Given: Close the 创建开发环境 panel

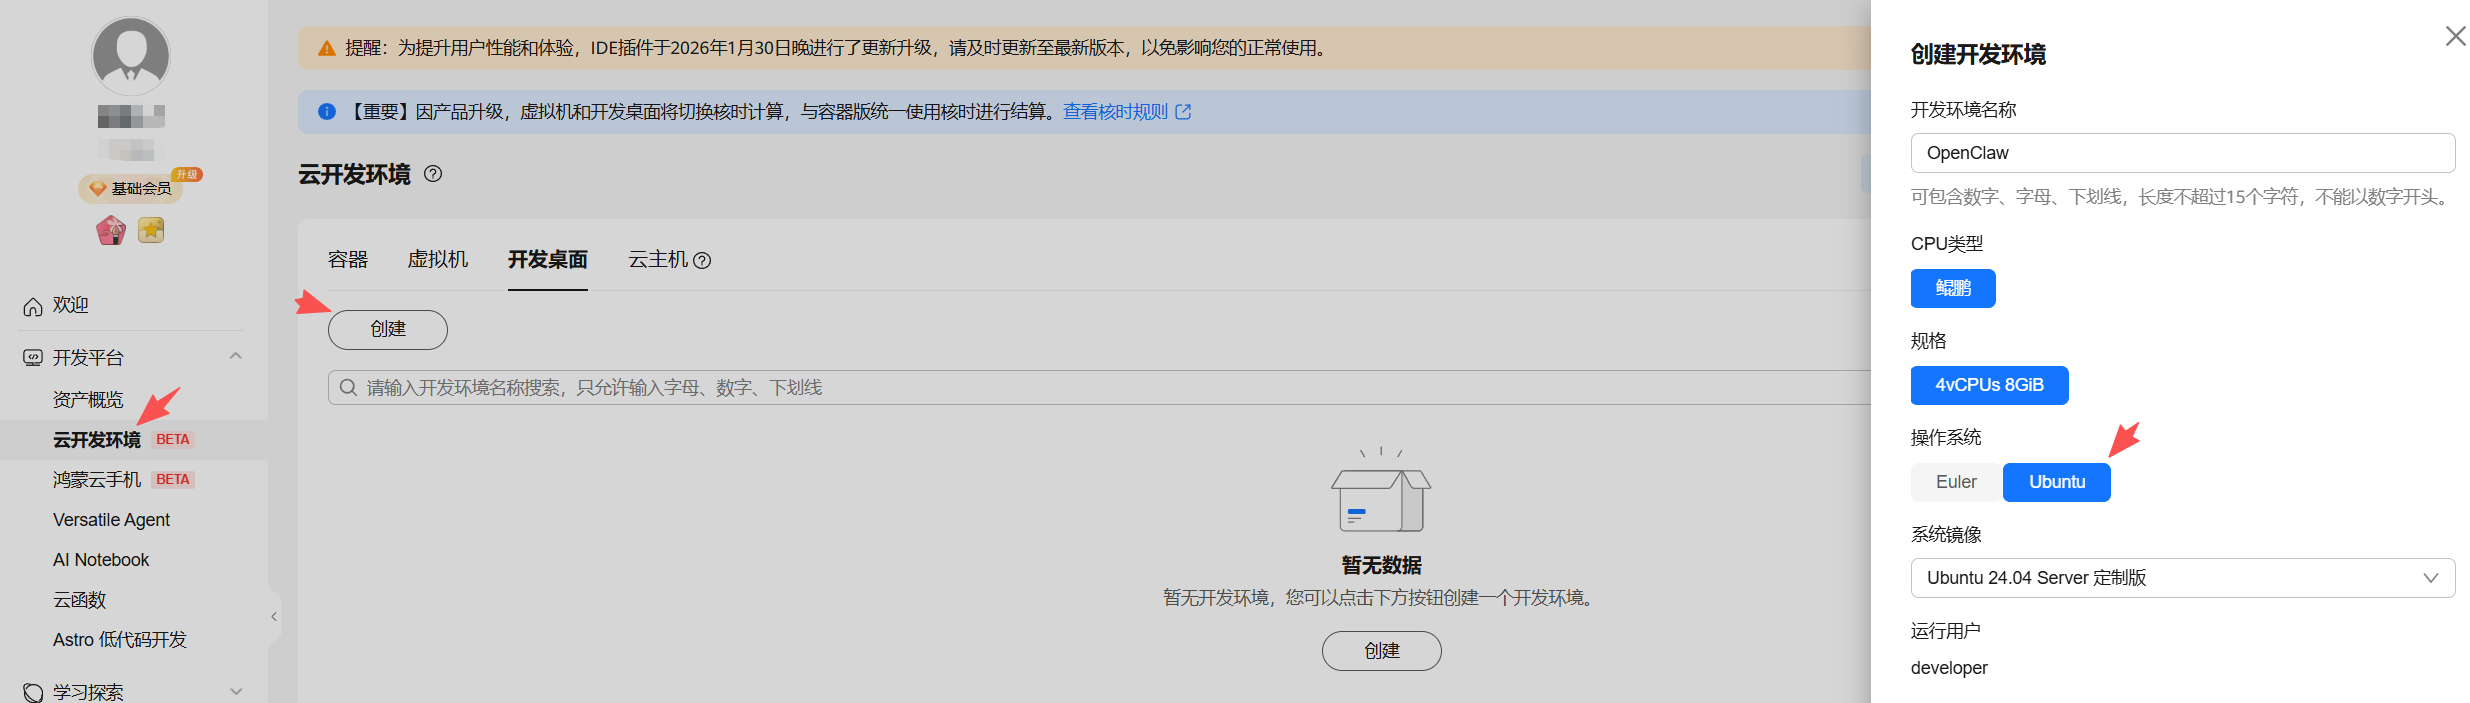Looking at the screenshot, I should (x=2455, y=36).
